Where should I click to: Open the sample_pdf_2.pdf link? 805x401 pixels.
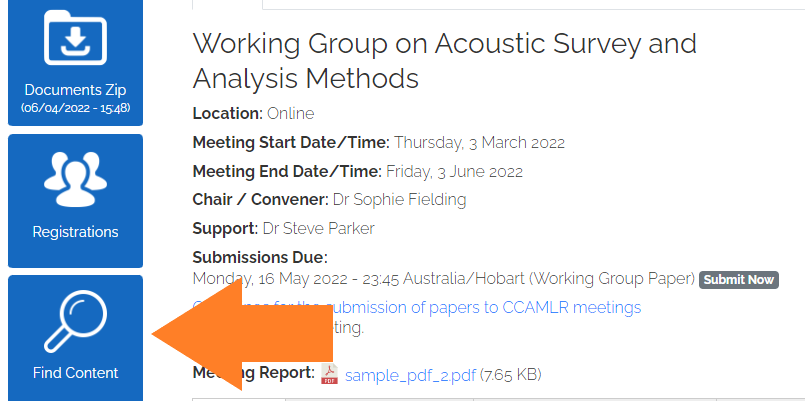(x=410, y=375)
